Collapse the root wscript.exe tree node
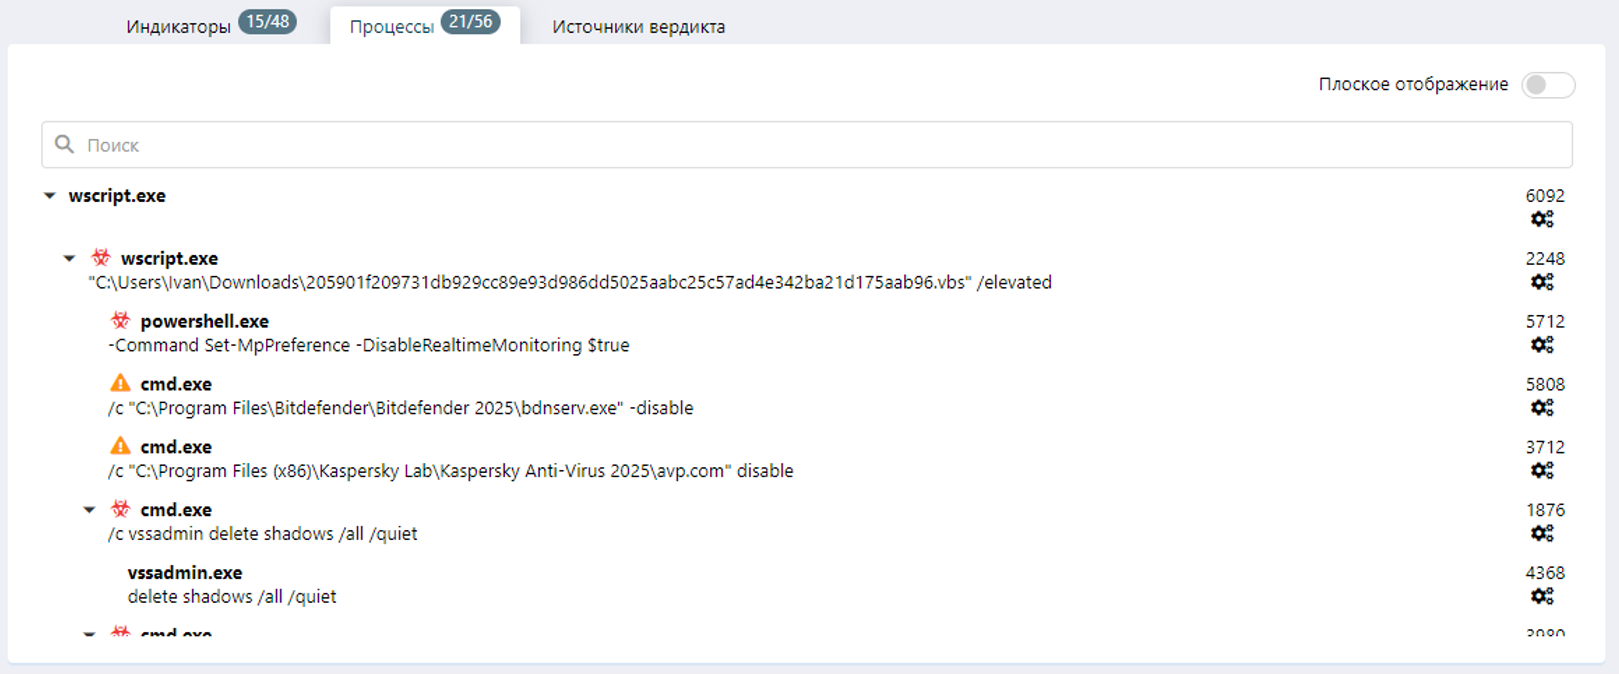Screen dimensions: 1619x676 click(49, 196)
